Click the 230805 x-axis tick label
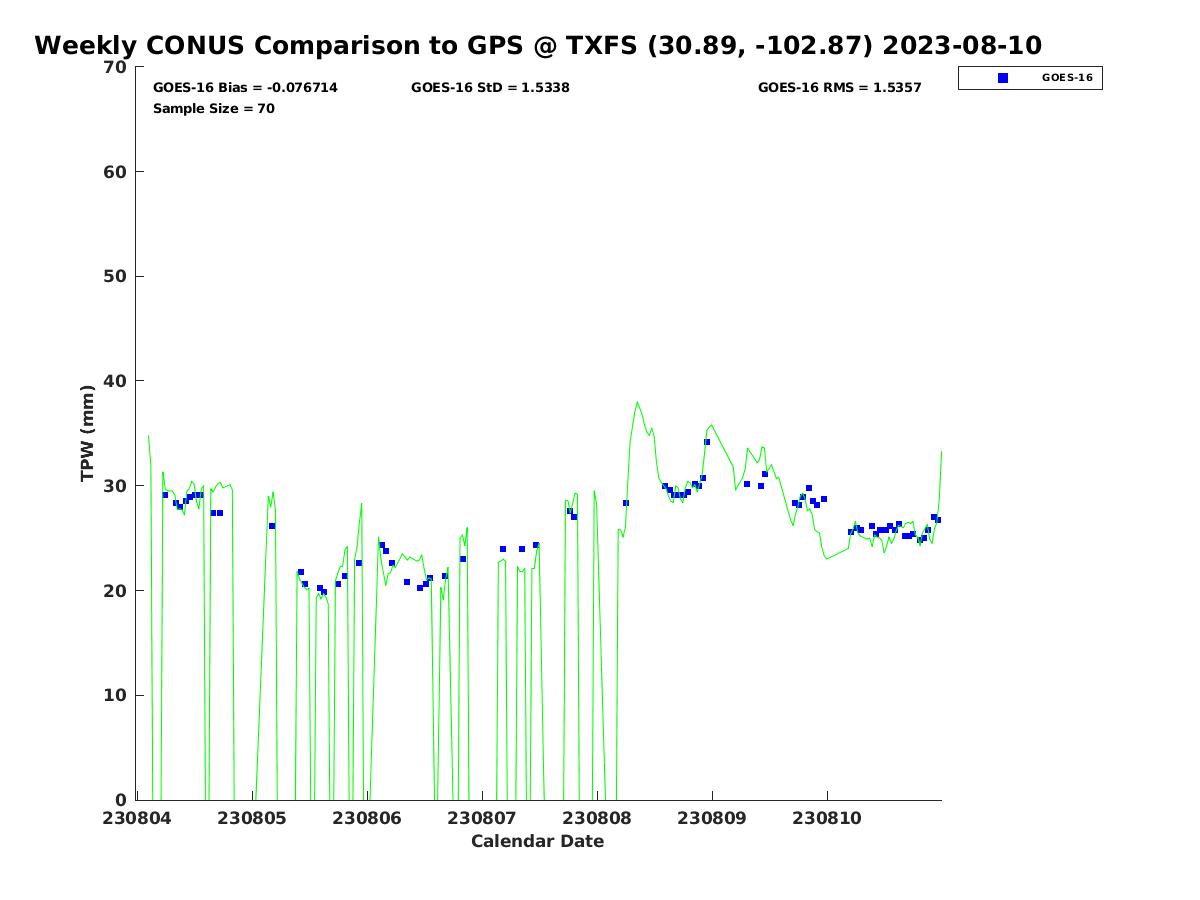 (251, 818)
